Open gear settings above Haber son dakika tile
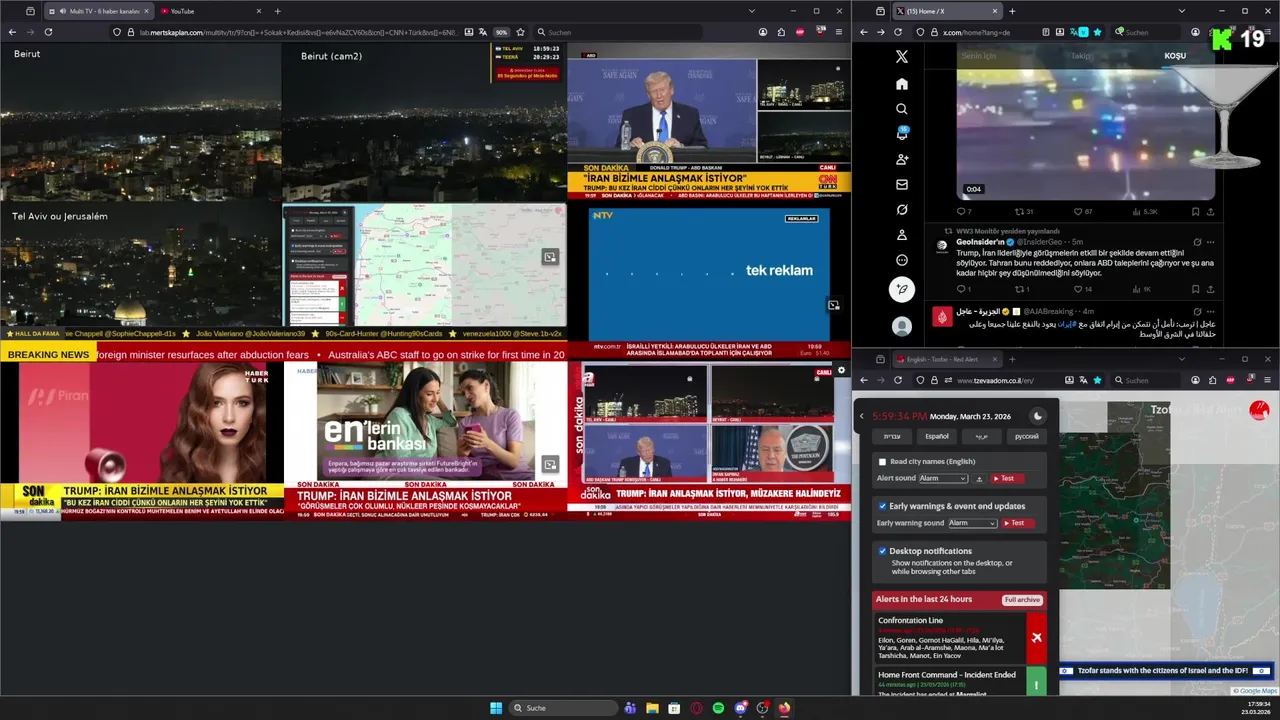This screenshot has height=720, width=1280. pos(841,371)
